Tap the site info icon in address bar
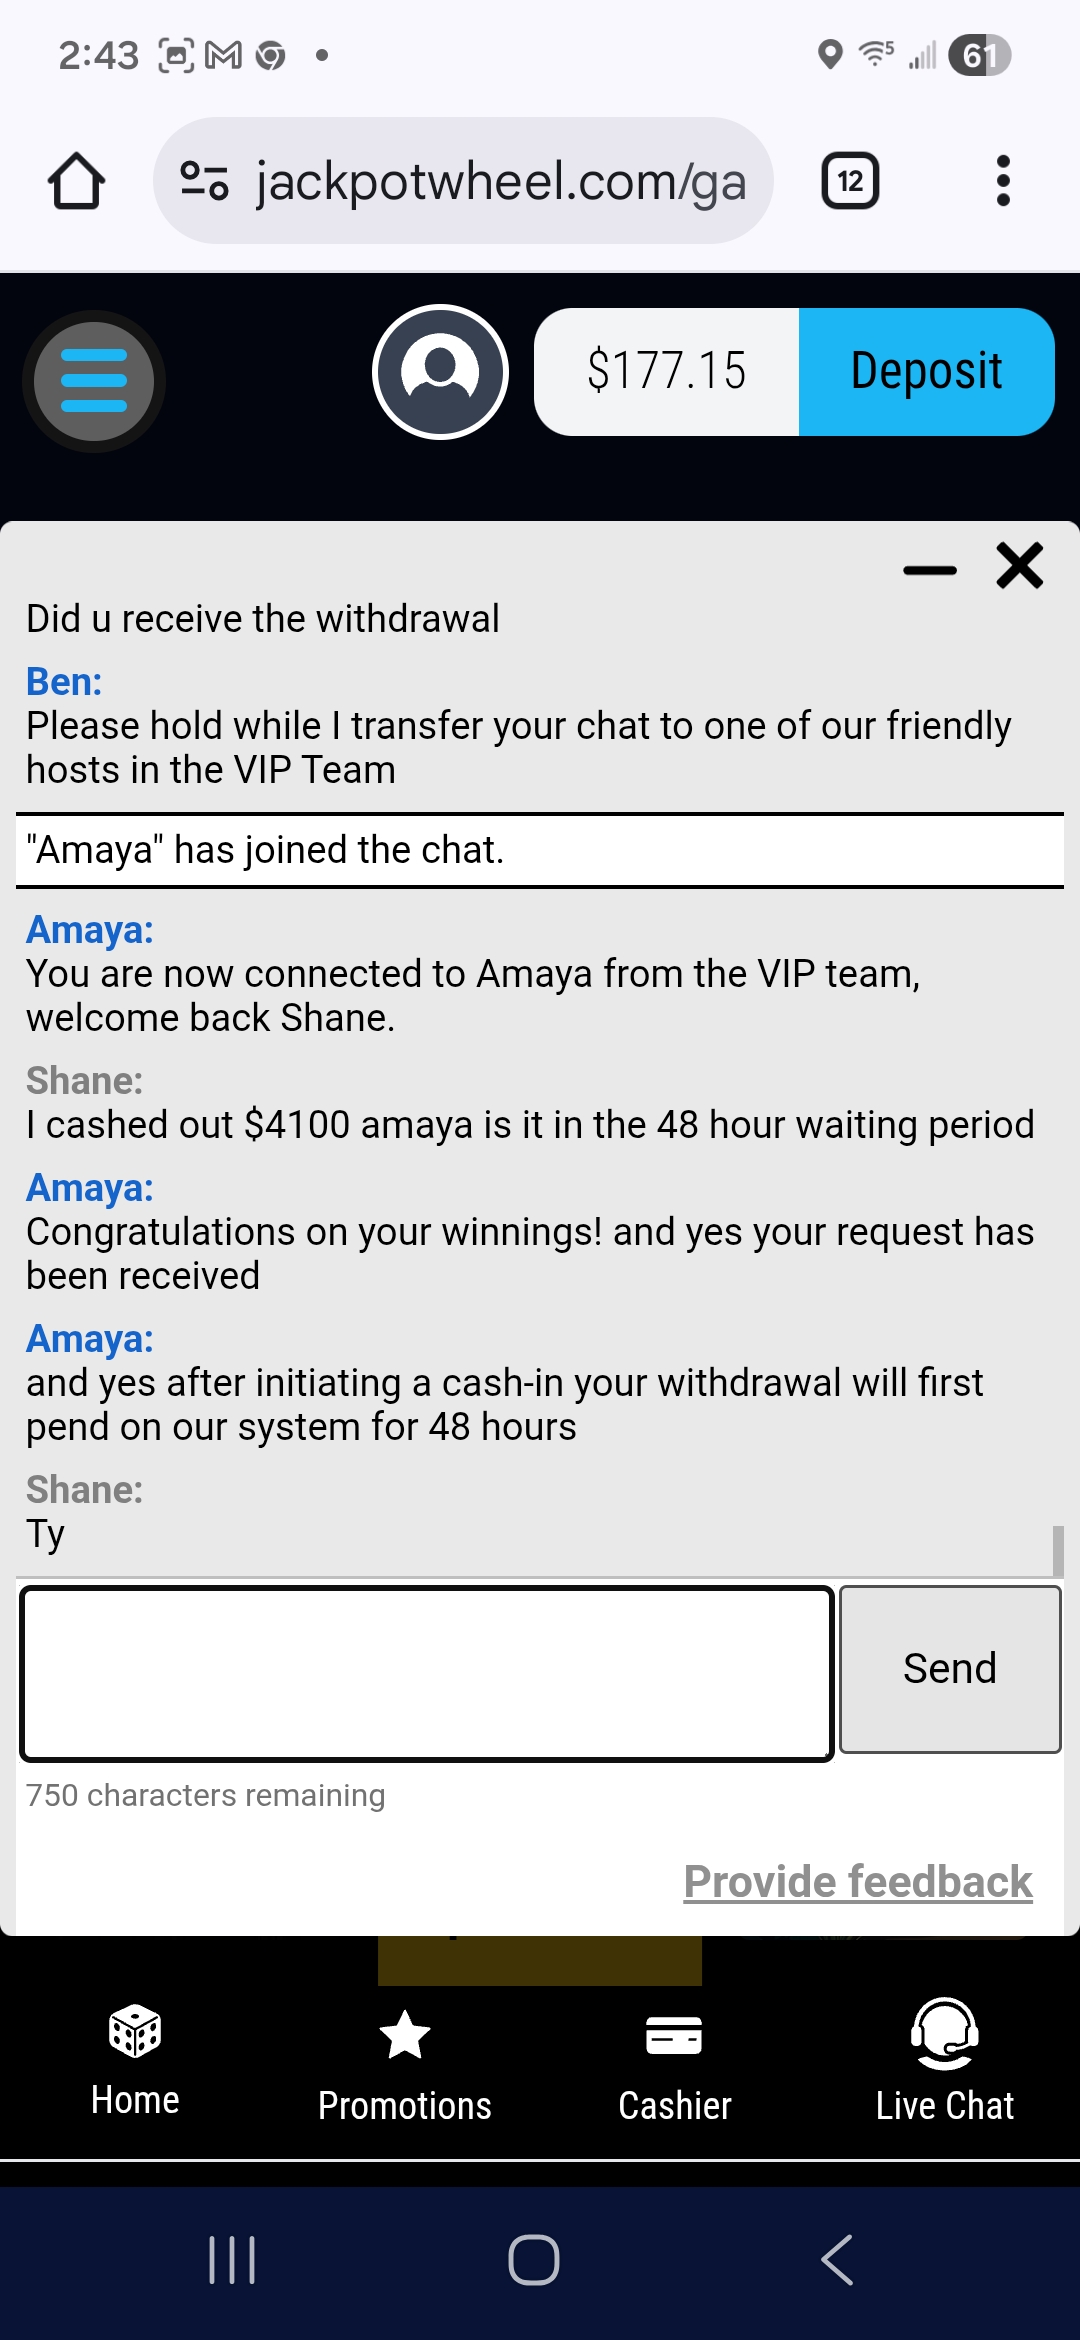The image size is (1080, 2340). pyautogui.click(x=204, y=182)
